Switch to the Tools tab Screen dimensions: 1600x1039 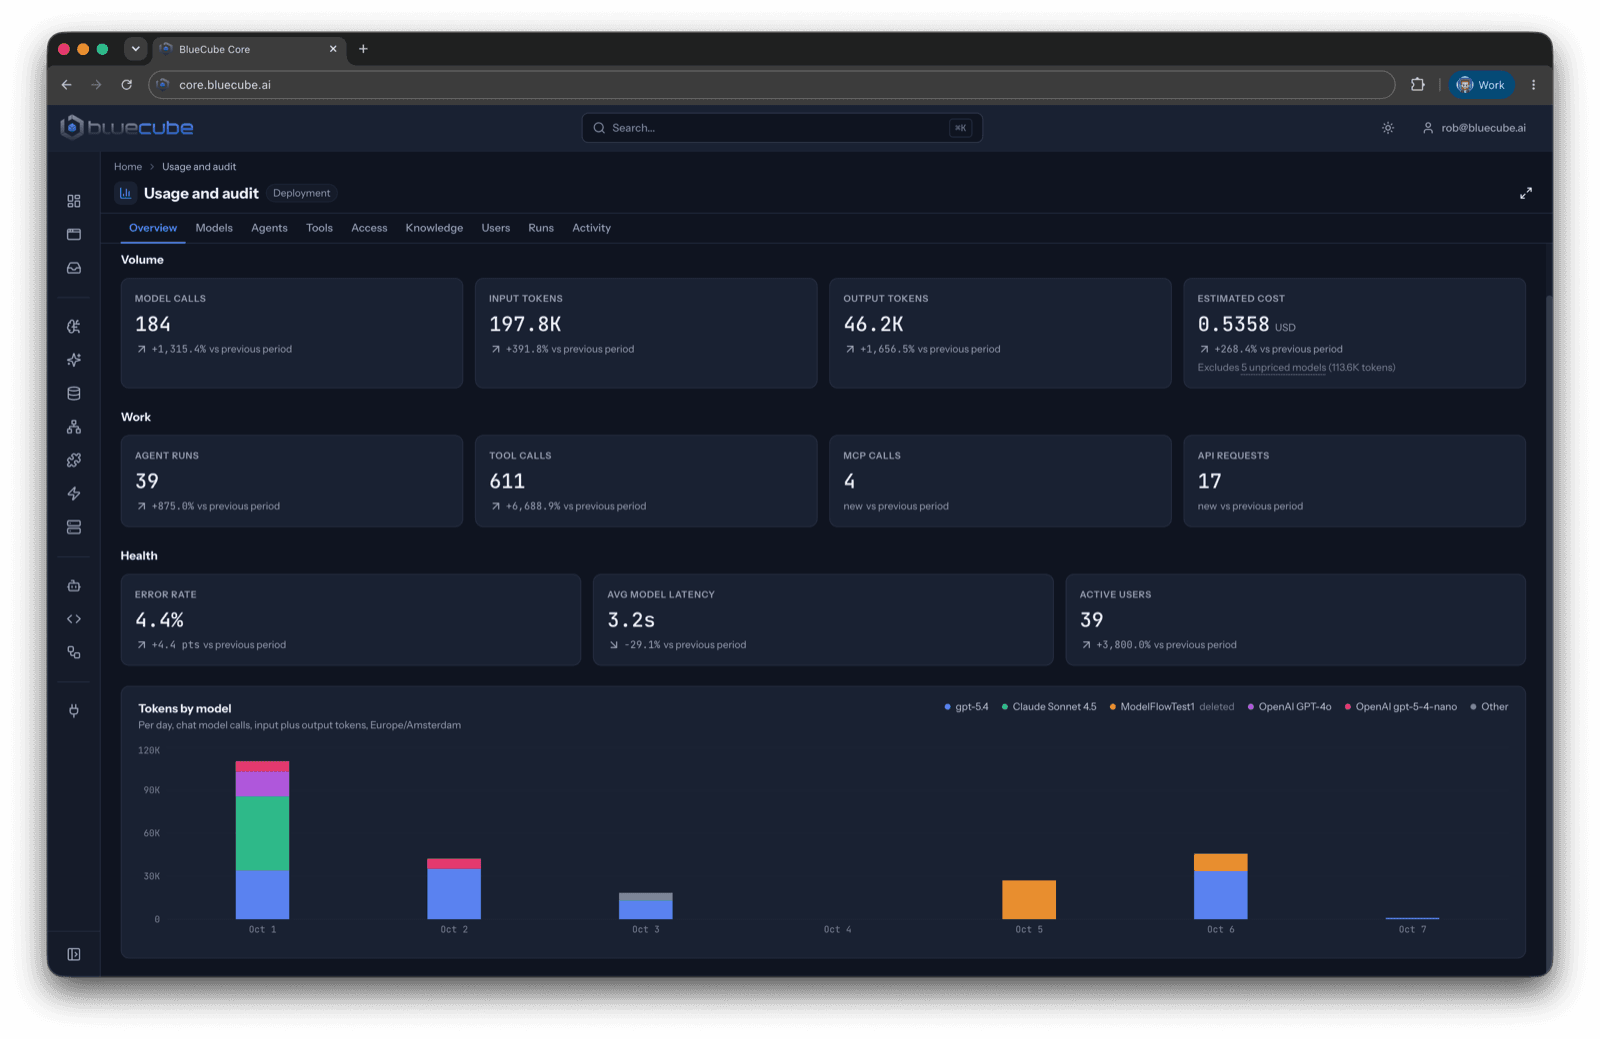pos(319,228)
